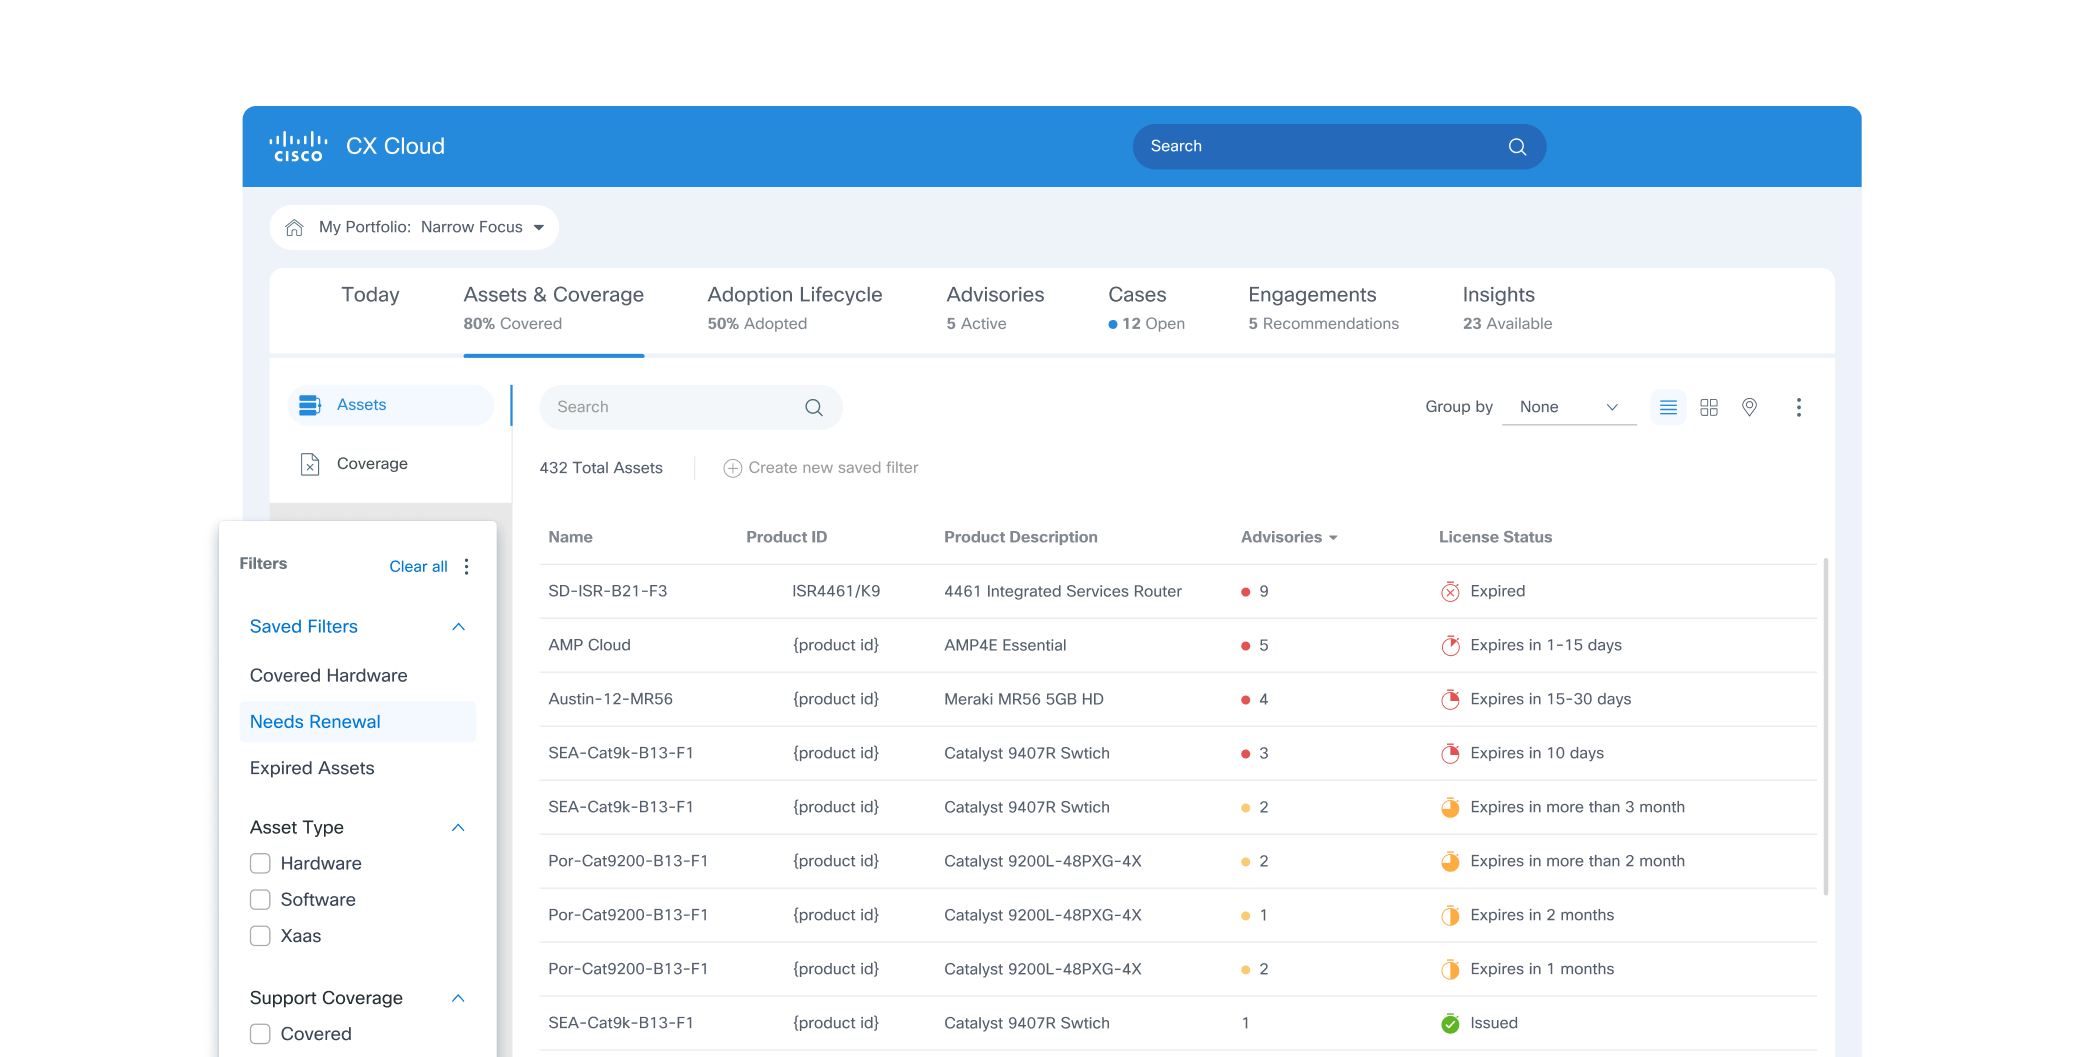This screenshot has height=1057, width=2082.
Task: Select the Needs Renewal saved filter
Action: point(314,721)
